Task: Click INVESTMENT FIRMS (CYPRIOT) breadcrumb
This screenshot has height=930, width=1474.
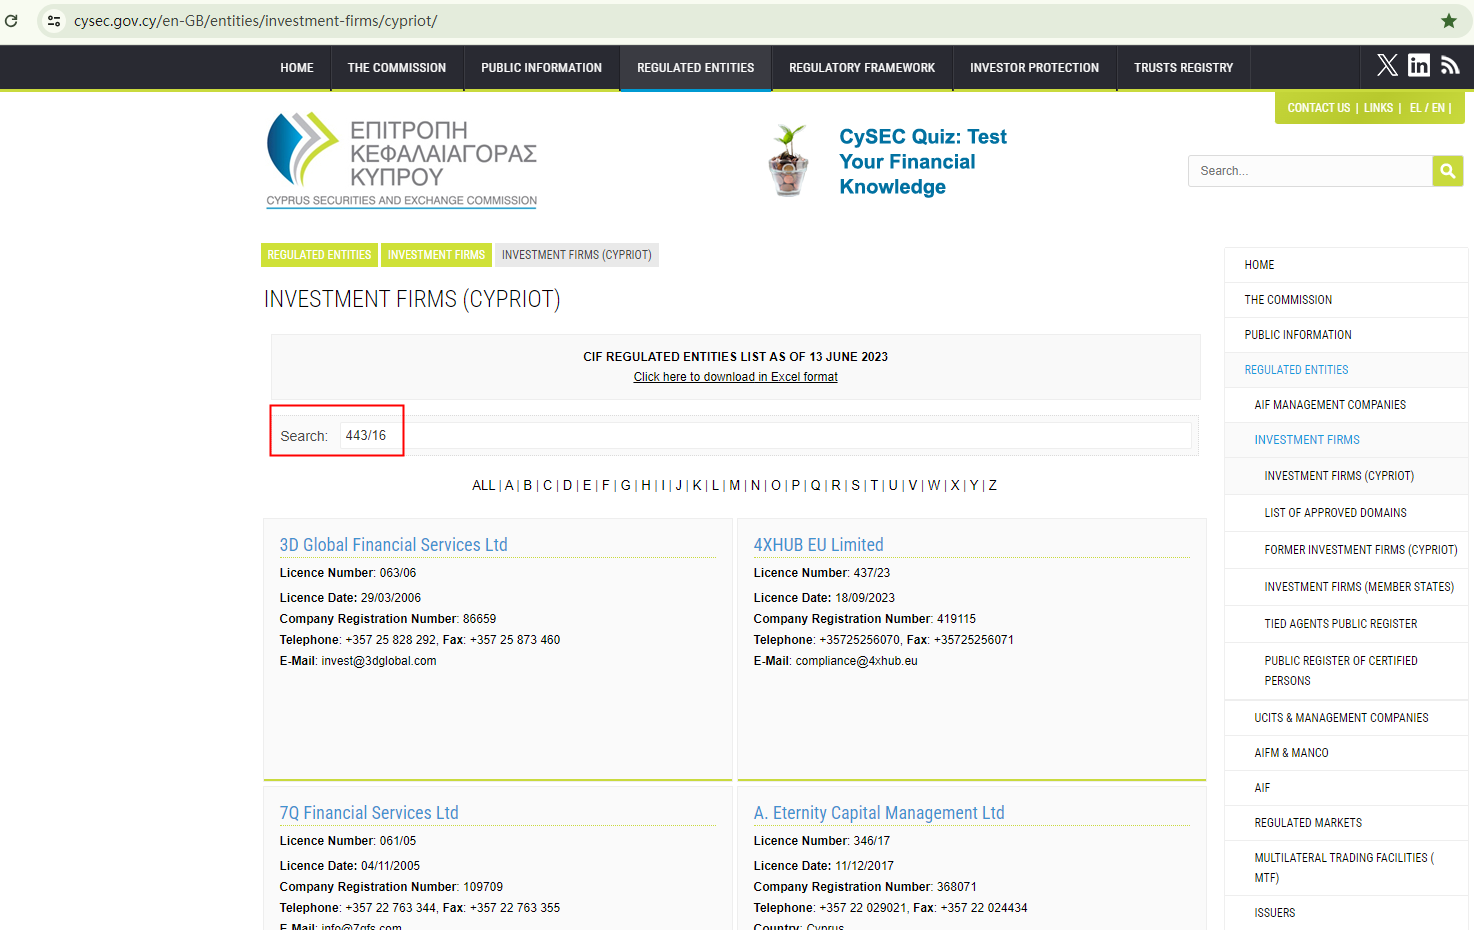Action: [576, 255]
